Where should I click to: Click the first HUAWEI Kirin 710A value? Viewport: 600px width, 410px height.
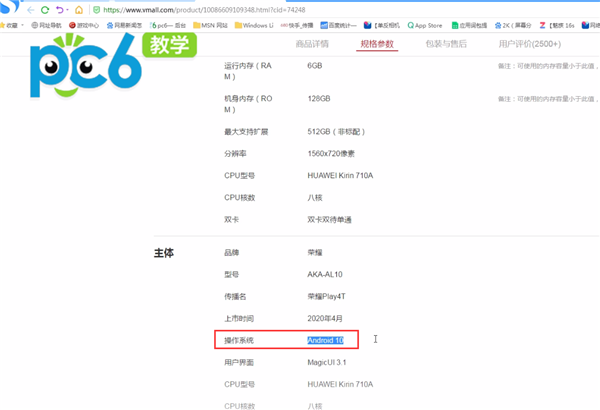340,175
